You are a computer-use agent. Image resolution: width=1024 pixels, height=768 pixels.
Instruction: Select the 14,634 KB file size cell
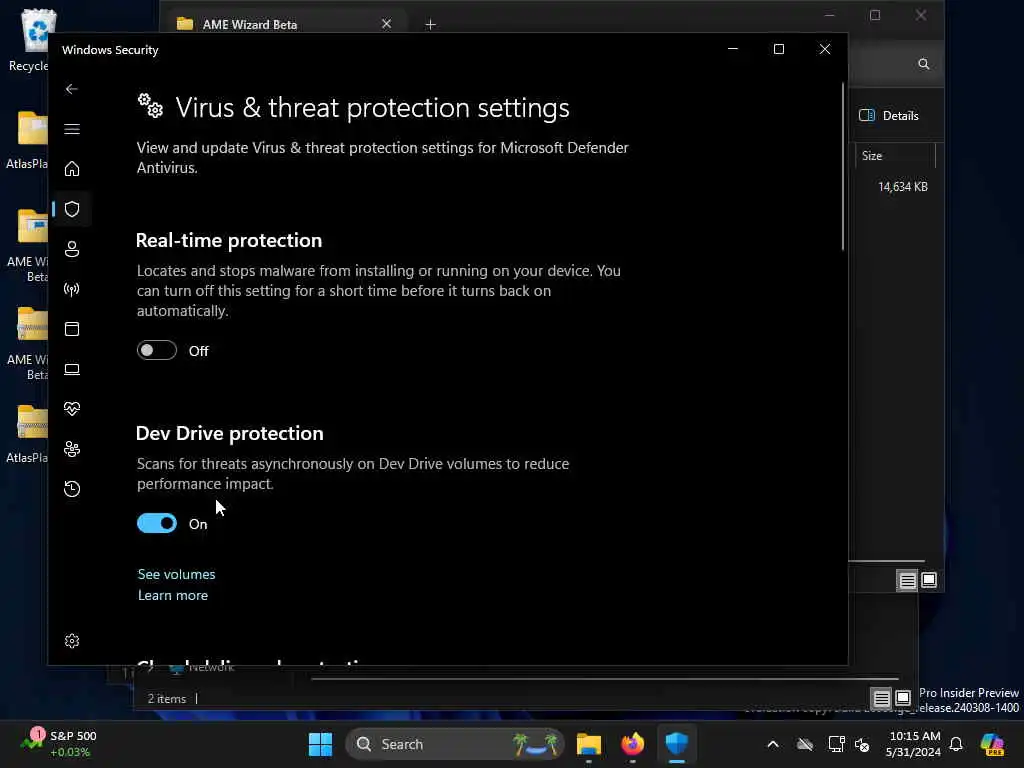point(903,187)
